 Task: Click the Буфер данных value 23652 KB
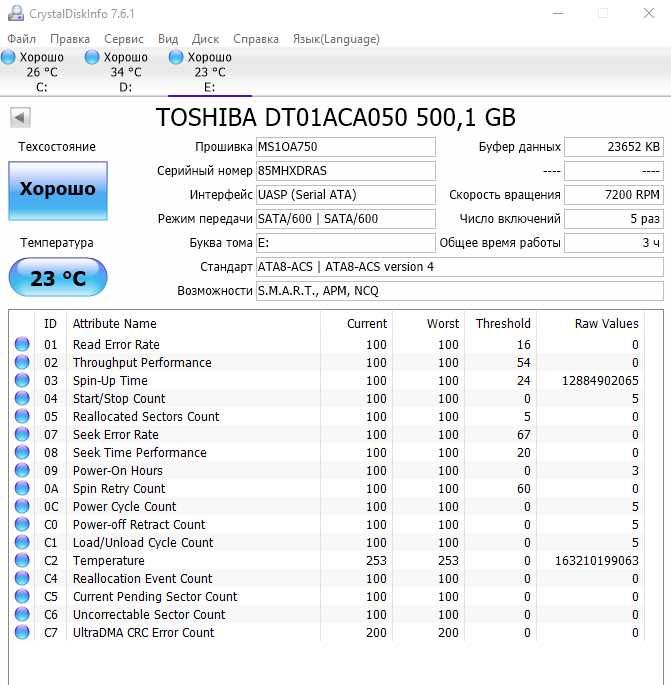[x=614, y=147]
